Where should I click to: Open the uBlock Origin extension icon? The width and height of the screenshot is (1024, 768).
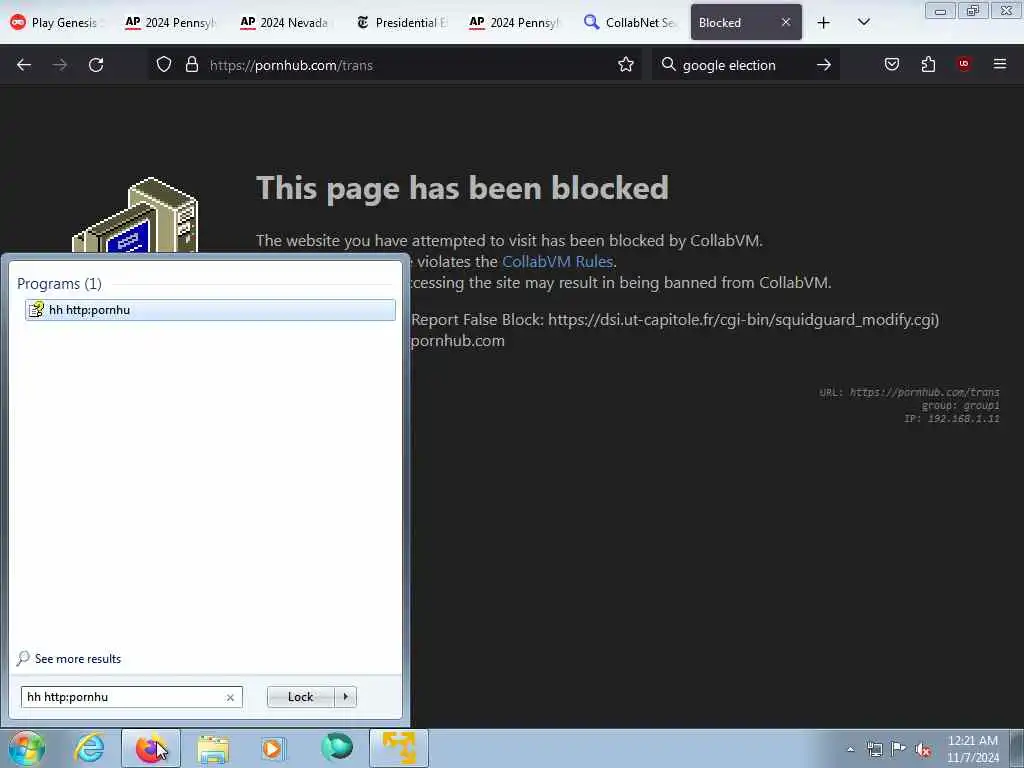(x=964, y=64)
